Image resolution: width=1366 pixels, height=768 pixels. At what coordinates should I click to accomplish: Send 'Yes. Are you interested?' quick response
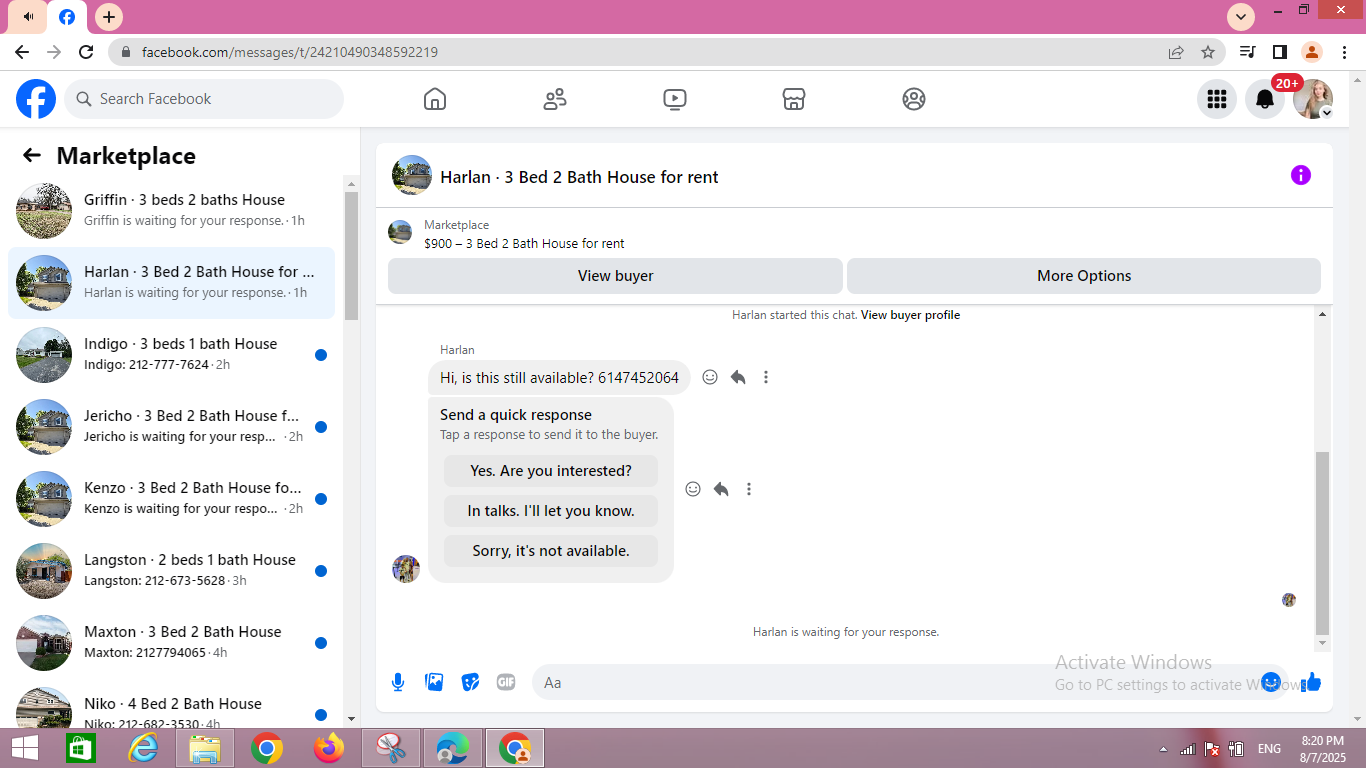click(x=551, y=471)
